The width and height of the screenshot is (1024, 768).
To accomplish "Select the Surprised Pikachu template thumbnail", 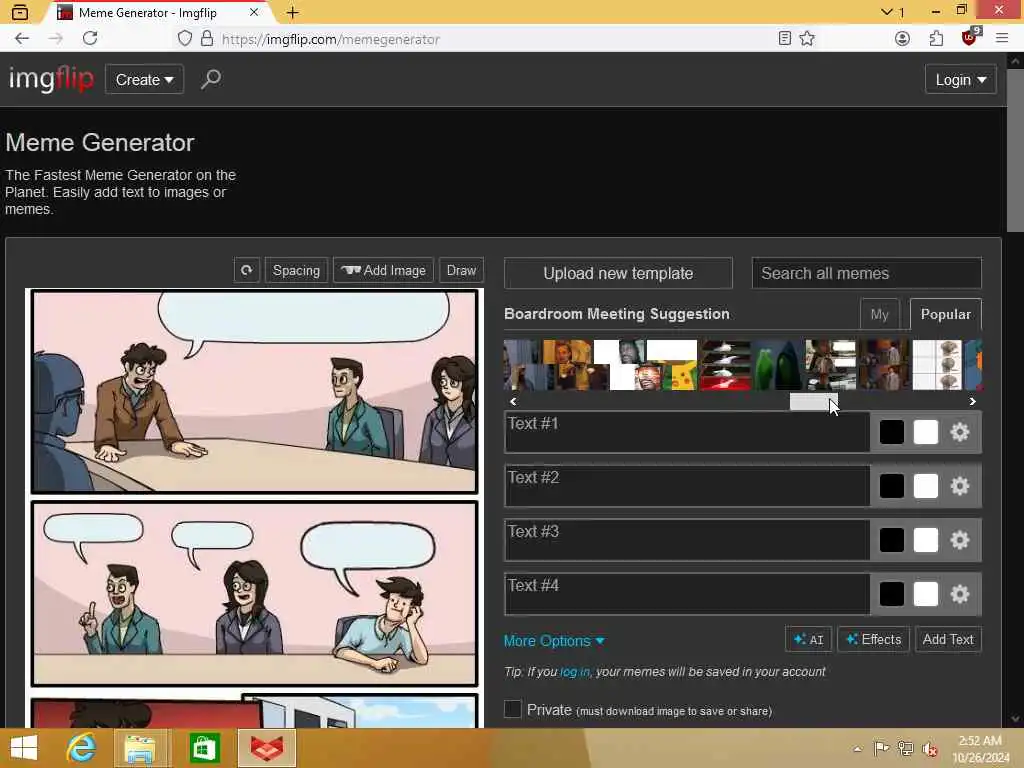I will (672, 364).
